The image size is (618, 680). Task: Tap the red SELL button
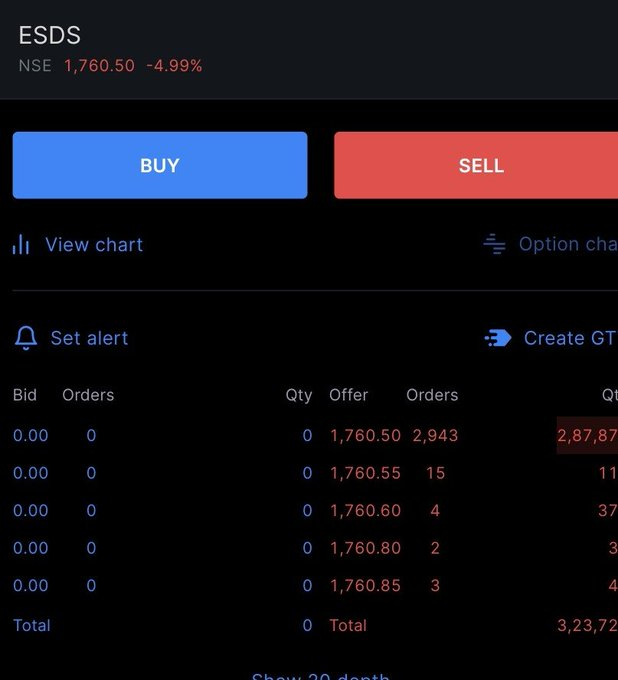pyautogui.click(x=476, y=165)
